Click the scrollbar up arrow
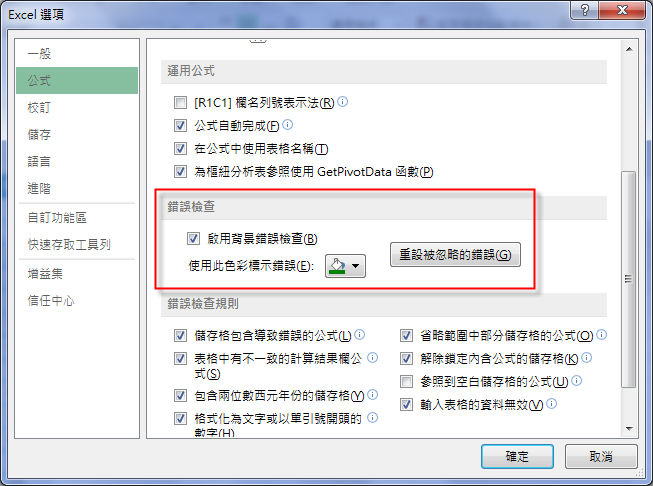The width and height of the screenshot is (653, 486). [x=629, y=50]
